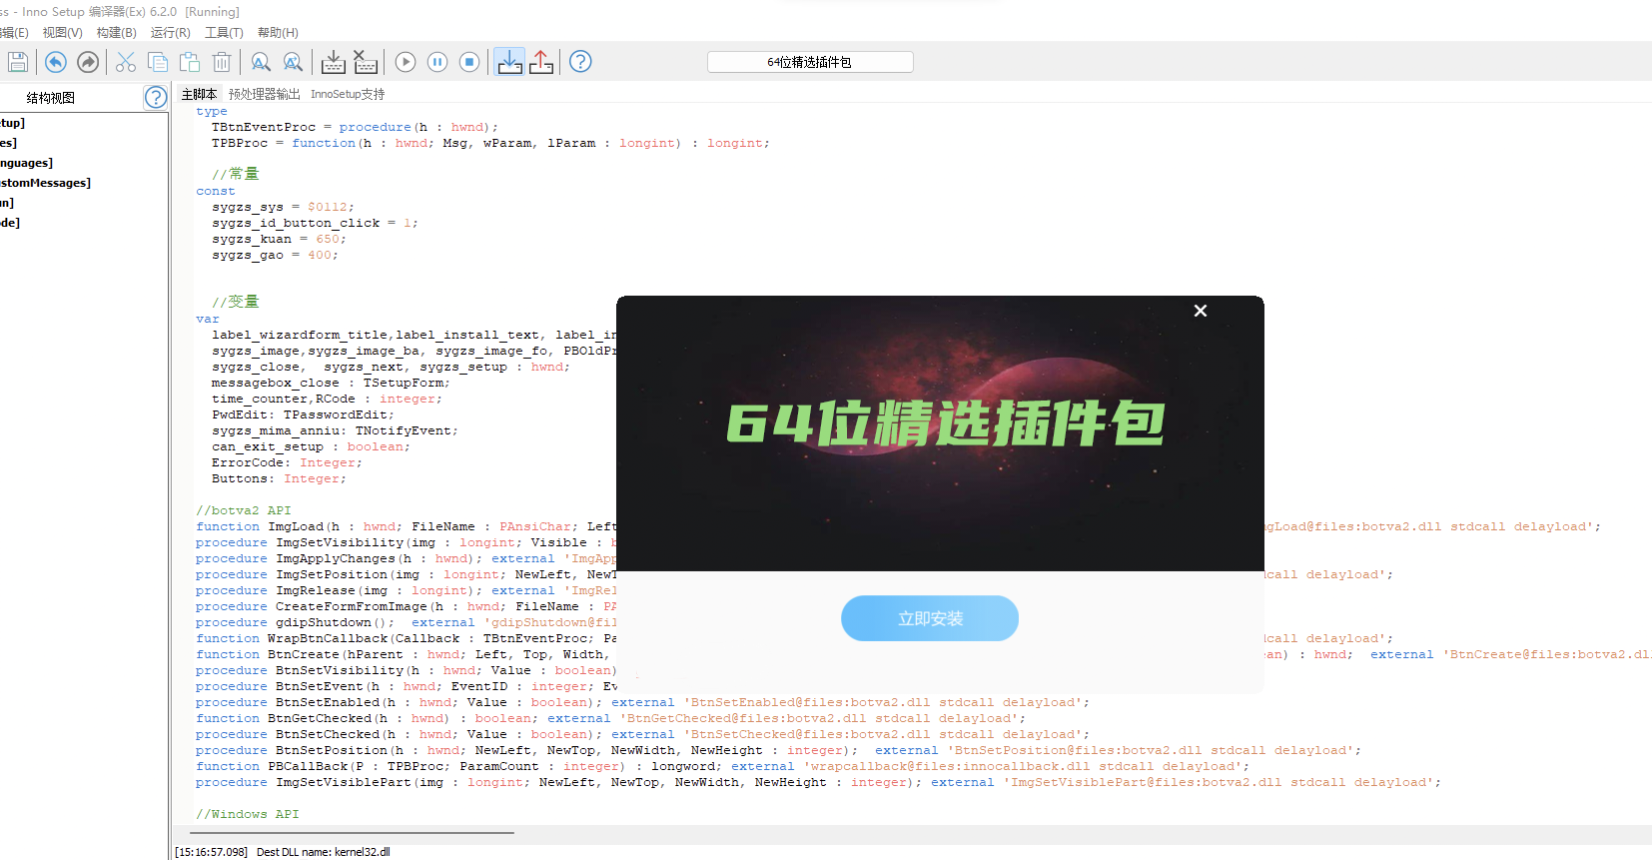Image resolution: width=1652 pixels, height=860 pixels.
Task: Select the [Setup] tree section
Action: tap(13, 123)
